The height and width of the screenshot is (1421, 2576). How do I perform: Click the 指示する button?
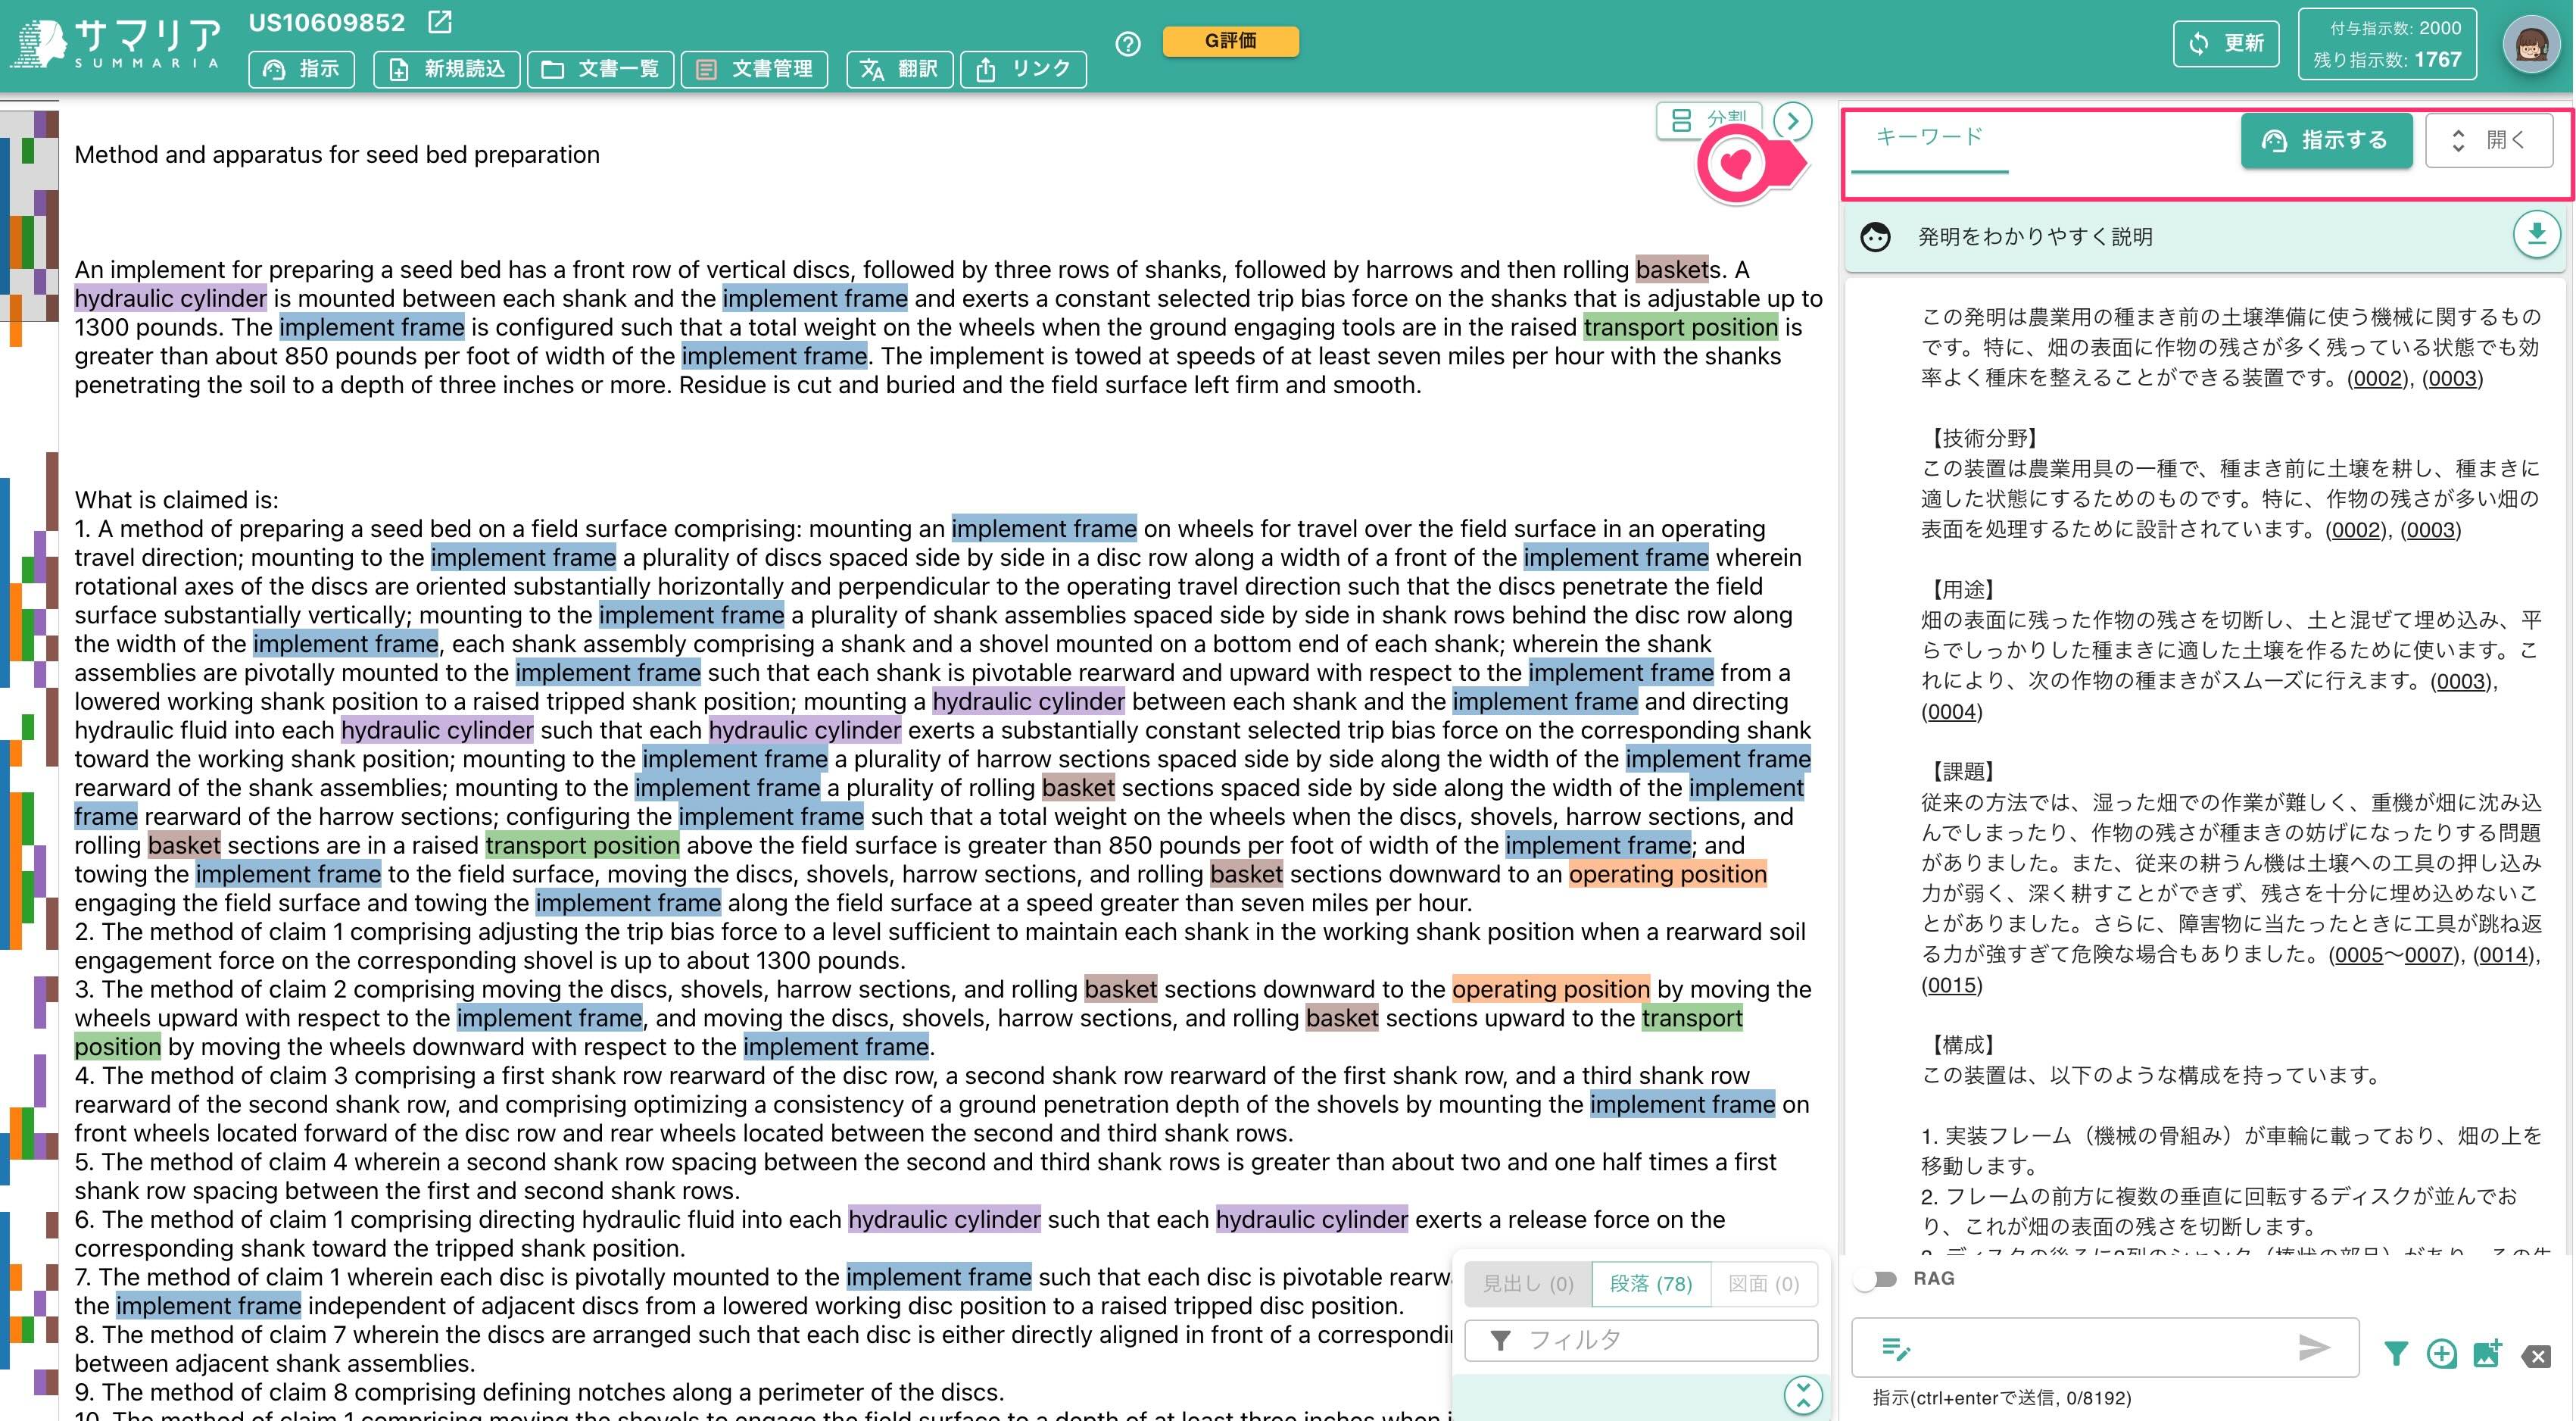[x=2326, y=141]
